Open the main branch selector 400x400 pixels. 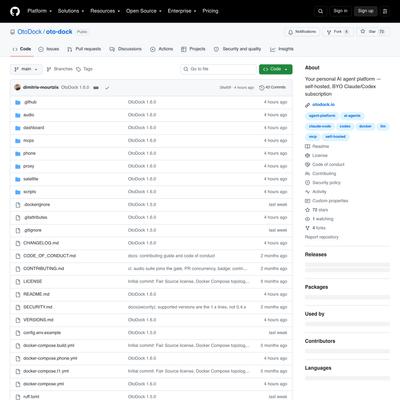coord(26,69)
